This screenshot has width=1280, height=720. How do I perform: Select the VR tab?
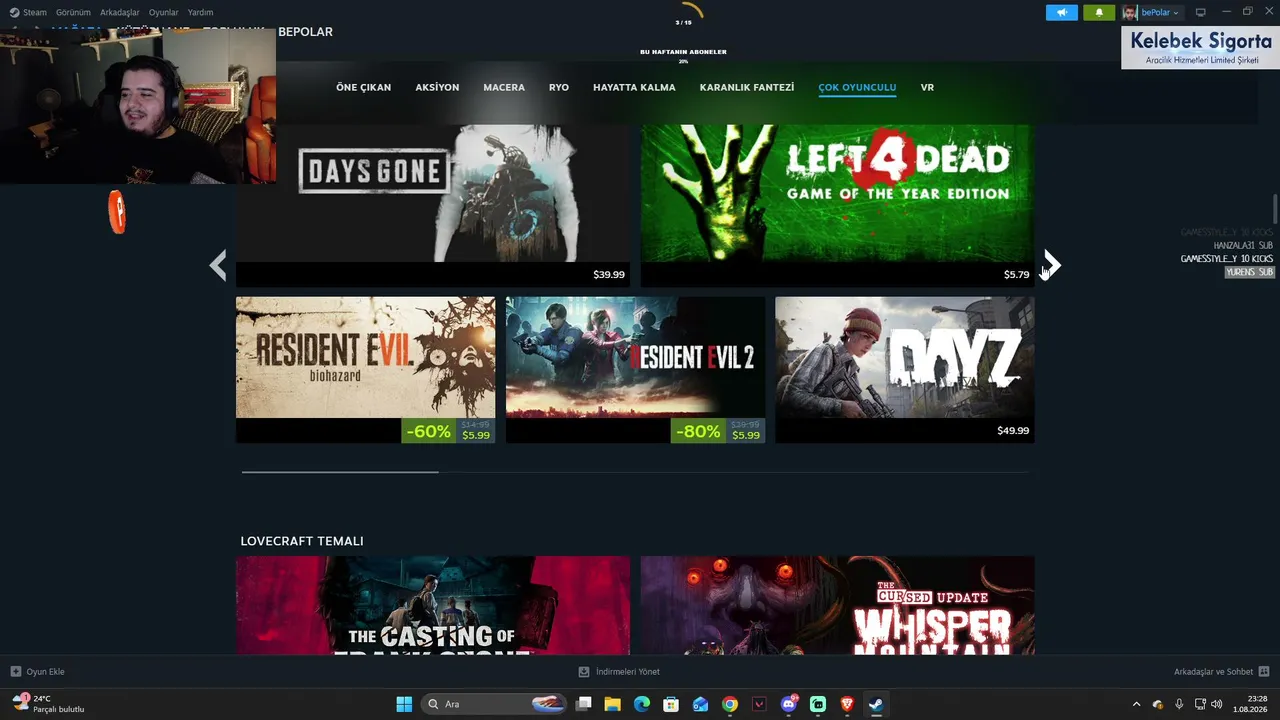pyautogui.click(x=927, y=87)
